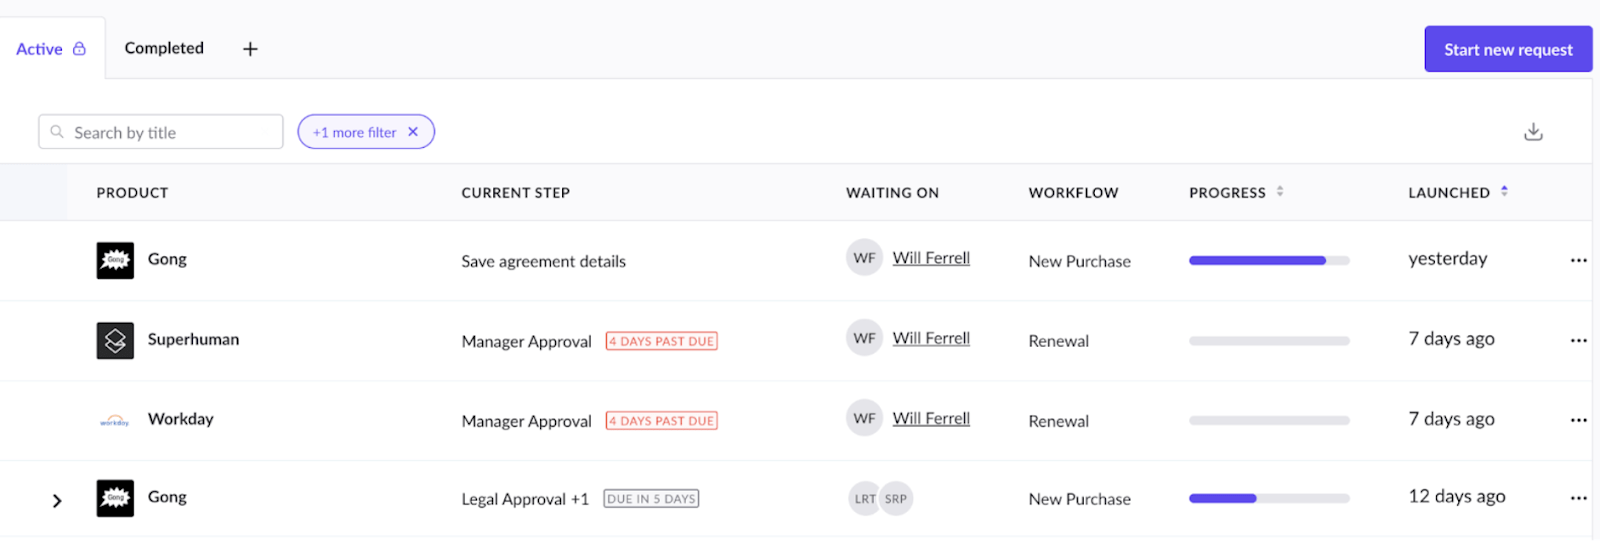This screenshot has height=546, width=1600.
Task: Open Will Ferrell link in Gong row
Action: (x=931, y=258)
